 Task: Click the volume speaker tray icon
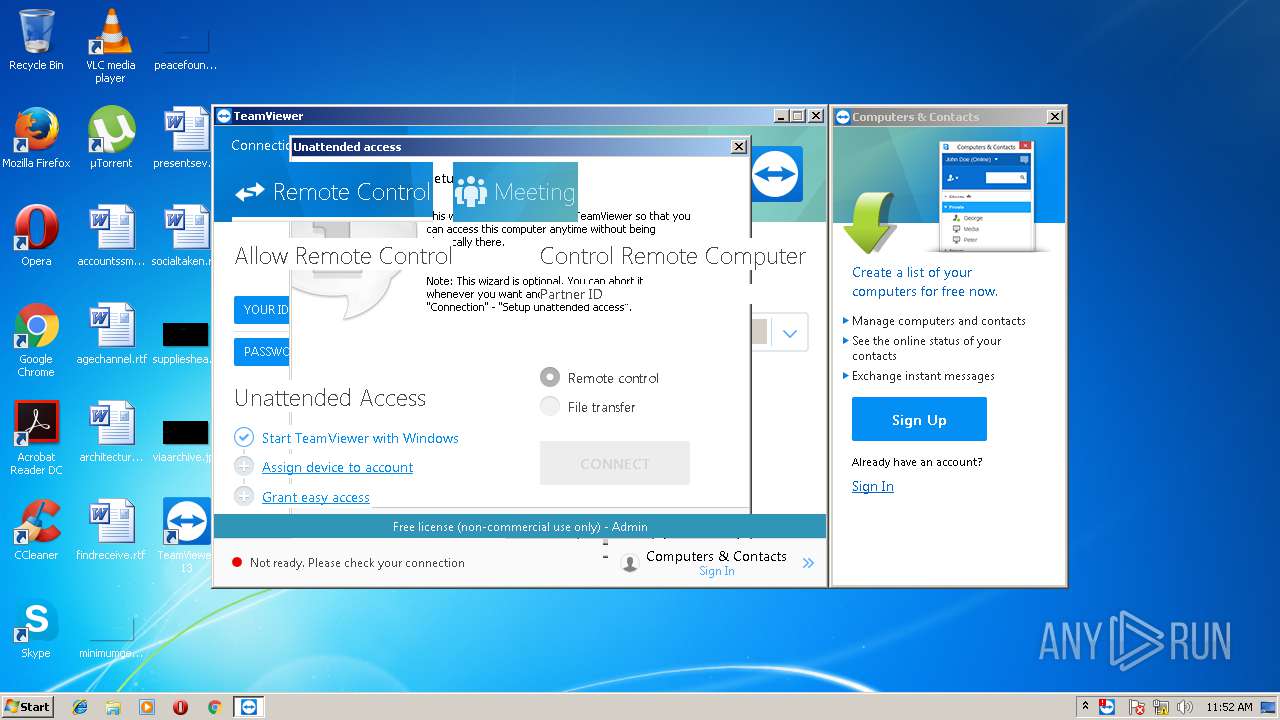tap(1183, 707)
